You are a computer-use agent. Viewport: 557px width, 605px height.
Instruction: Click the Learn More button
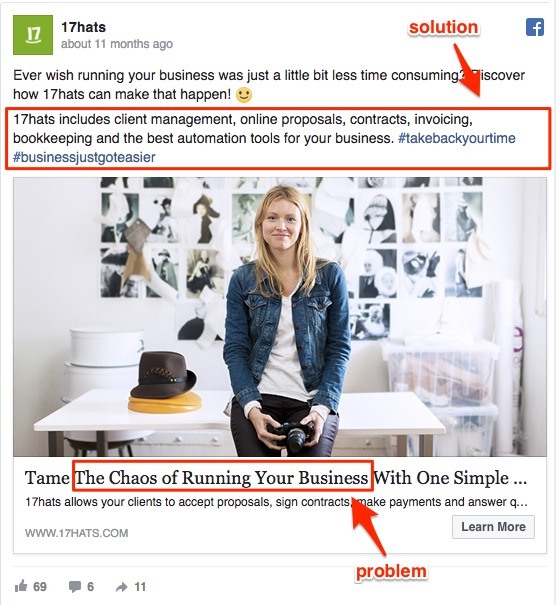point(493,527)
